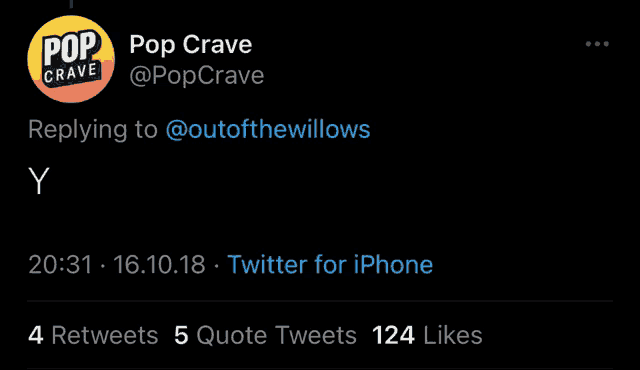Open the Twitter for iPhone source link
Screen dimensions: 640x370
330,264
